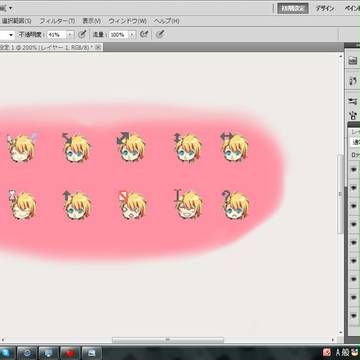Viewport: 360px width, 360px height.
Task: Open the title bar dropdown arrow
Action: coord(10,8)
